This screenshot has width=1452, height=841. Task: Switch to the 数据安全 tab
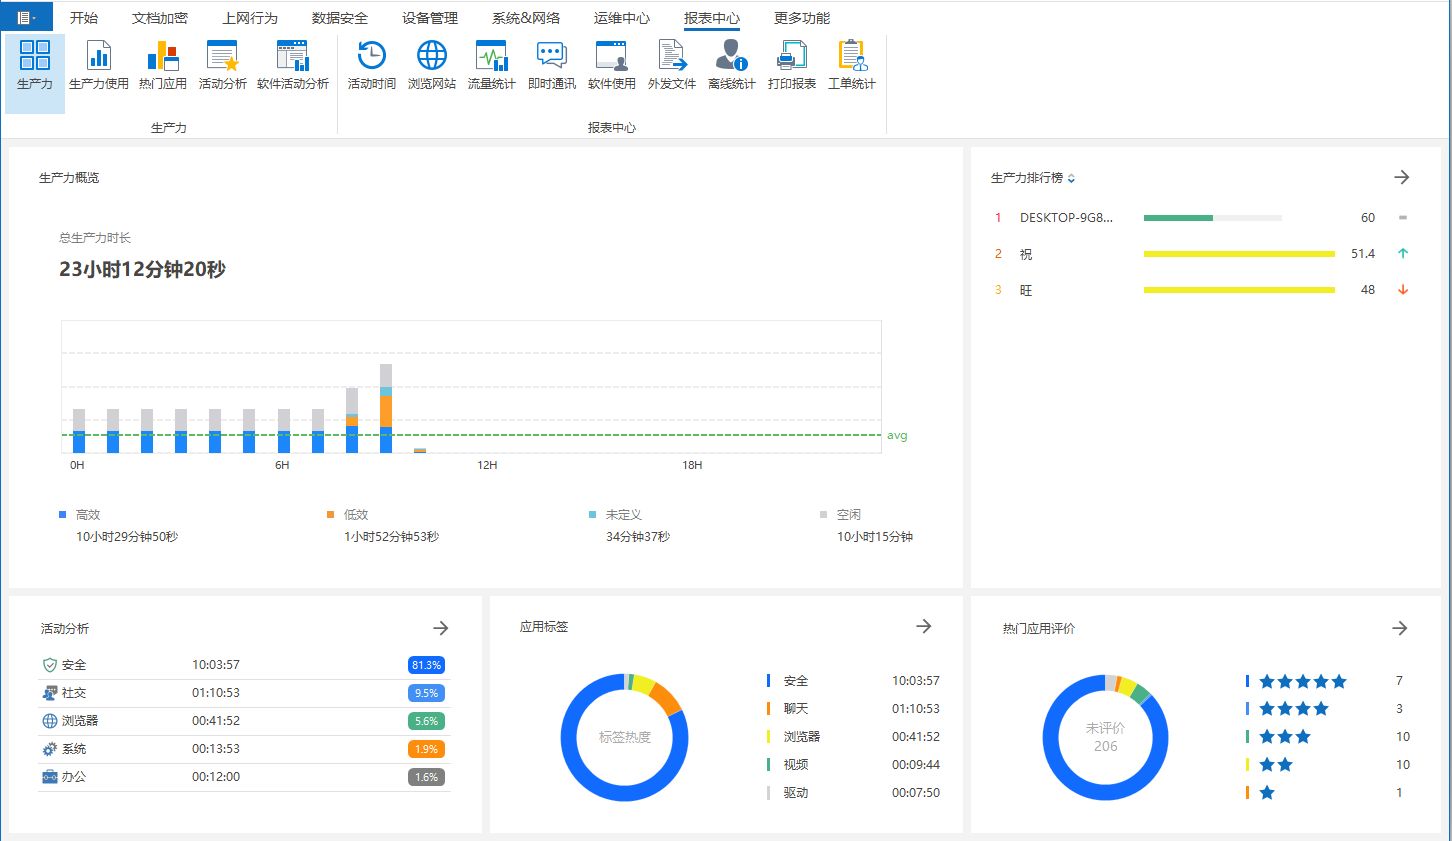[x=340, y=18]
